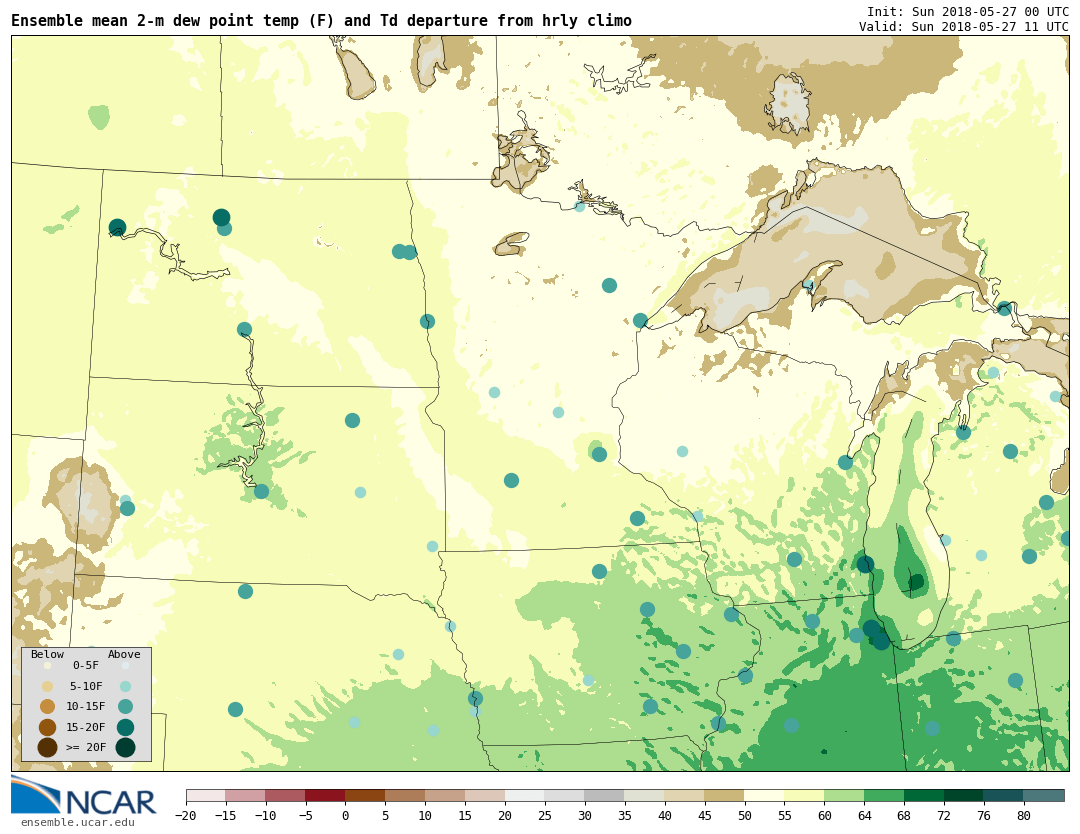This screenshot has height=834, width=1080.
Task: Click green colorbar swatch between 64 and 68
Action: click(885, 795)
